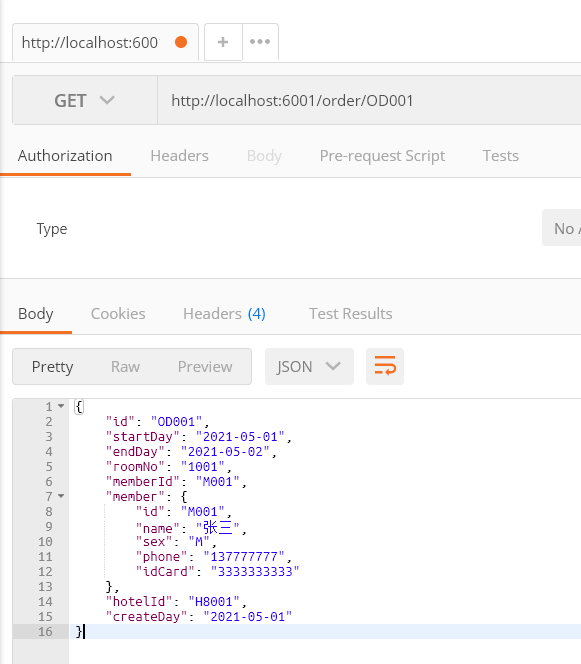Open the request Body tab

(x=264, y=156)
